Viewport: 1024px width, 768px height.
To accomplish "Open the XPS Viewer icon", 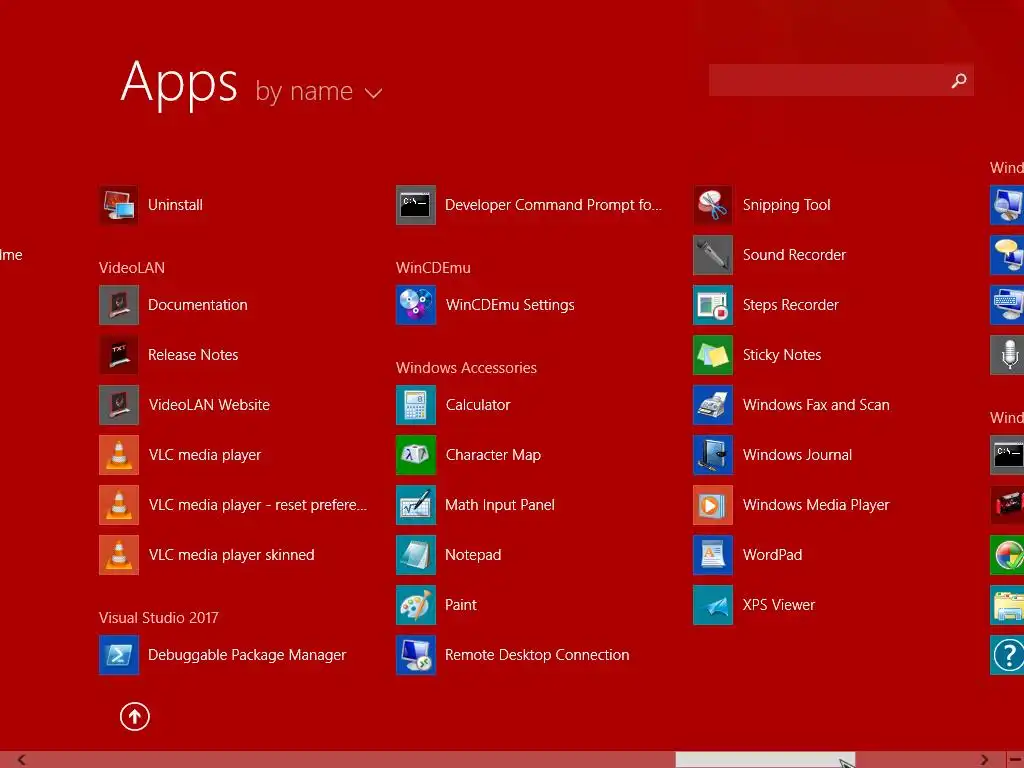I will tap(713, 605).
